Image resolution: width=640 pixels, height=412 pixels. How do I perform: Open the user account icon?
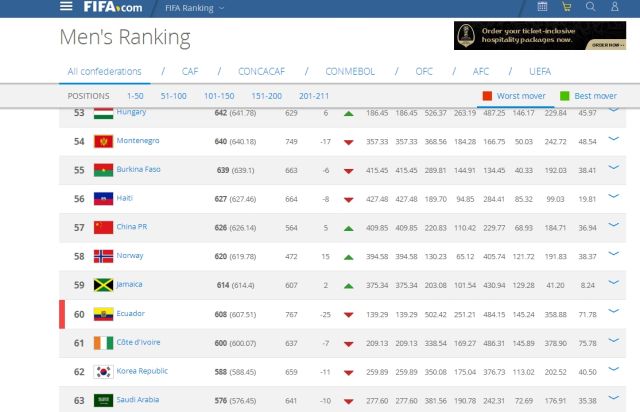pos(616,7)
